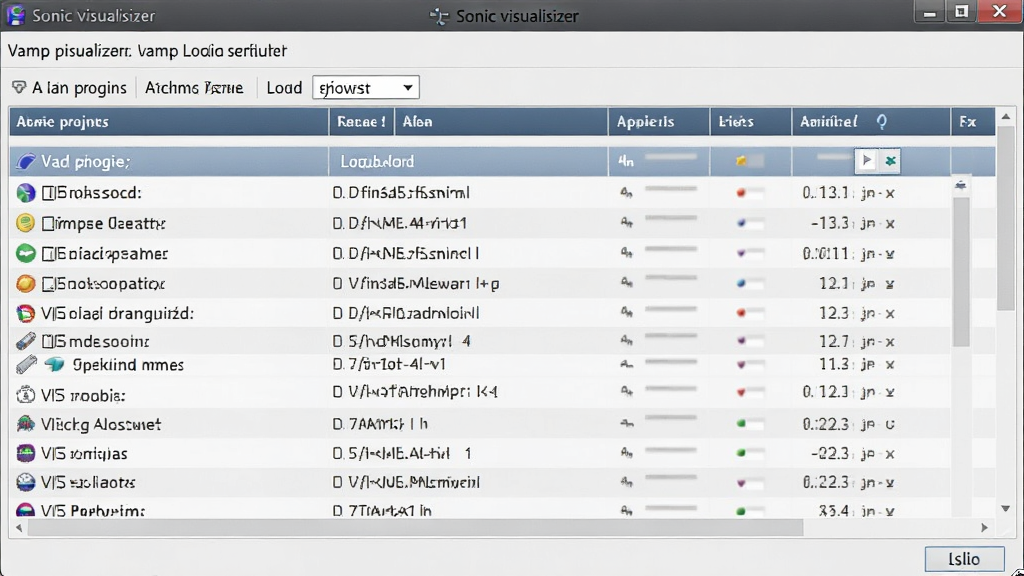Click the 'Appierls' column header
The height and width of the screenshot is (576, 1024).
[x=659, y=121]
